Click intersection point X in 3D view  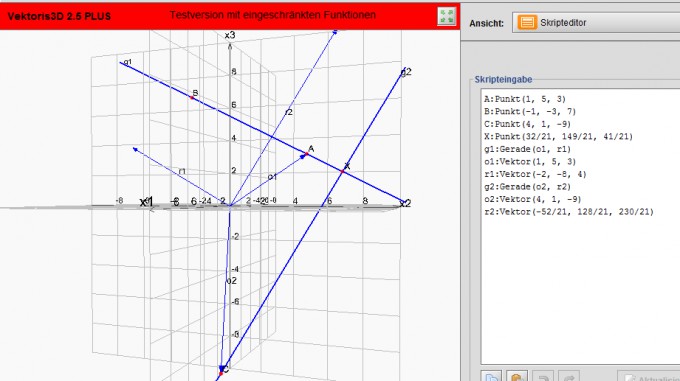[x=342, y=172]
